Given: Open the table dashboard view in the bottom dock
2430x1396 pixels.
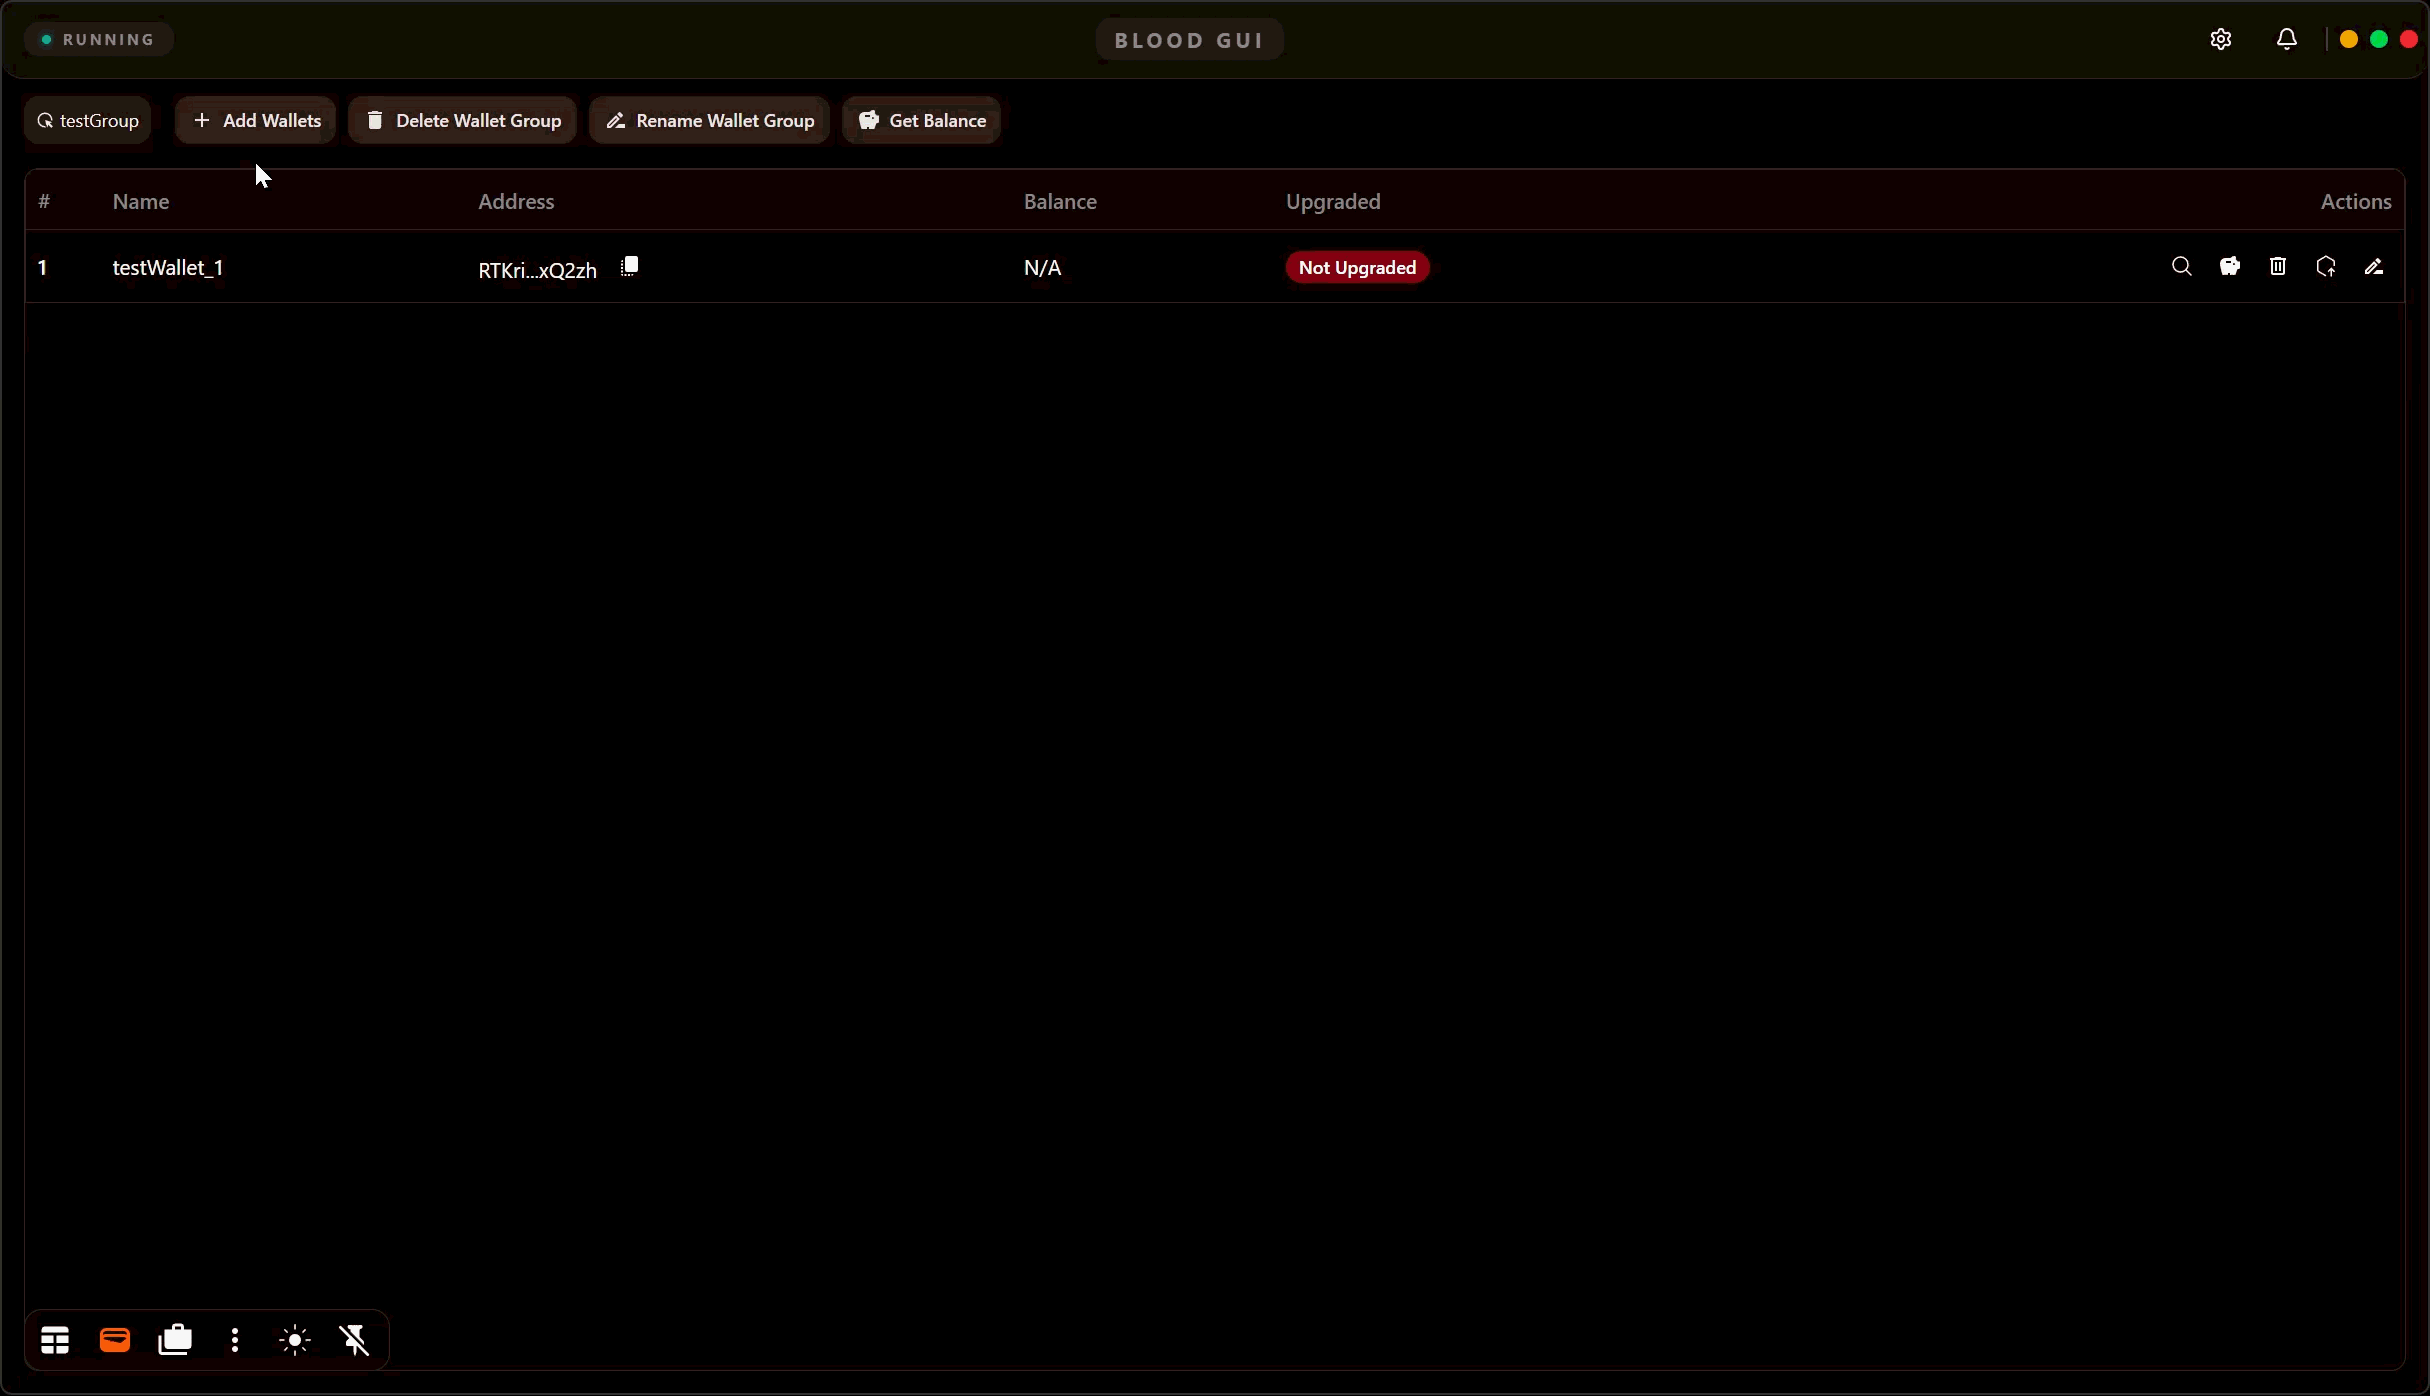Looking at the screenshot, I should pos(55,1339).
